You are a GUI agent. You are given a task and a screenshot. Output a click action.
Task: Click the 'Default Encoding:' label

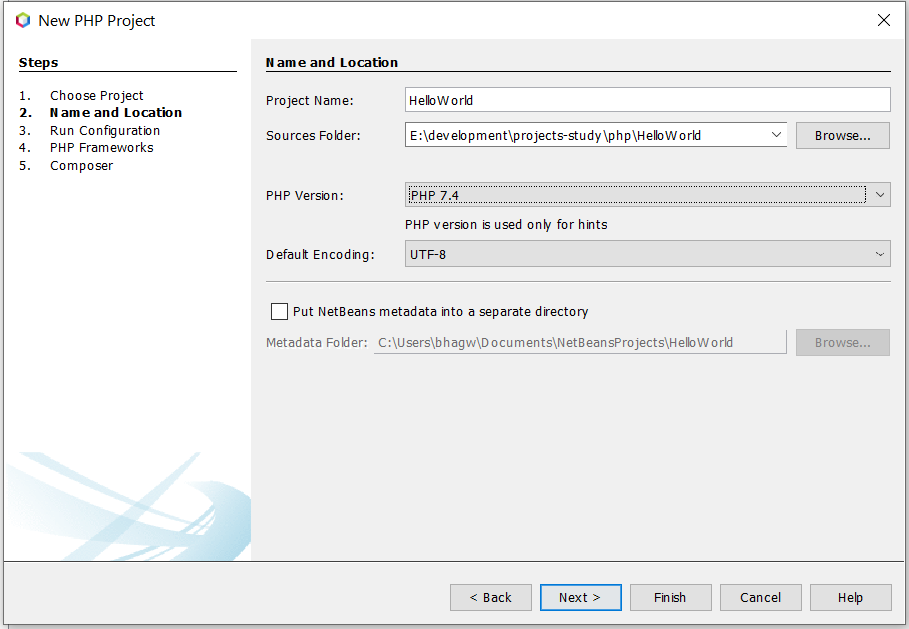pyautogui.click(x=320, y=254)
